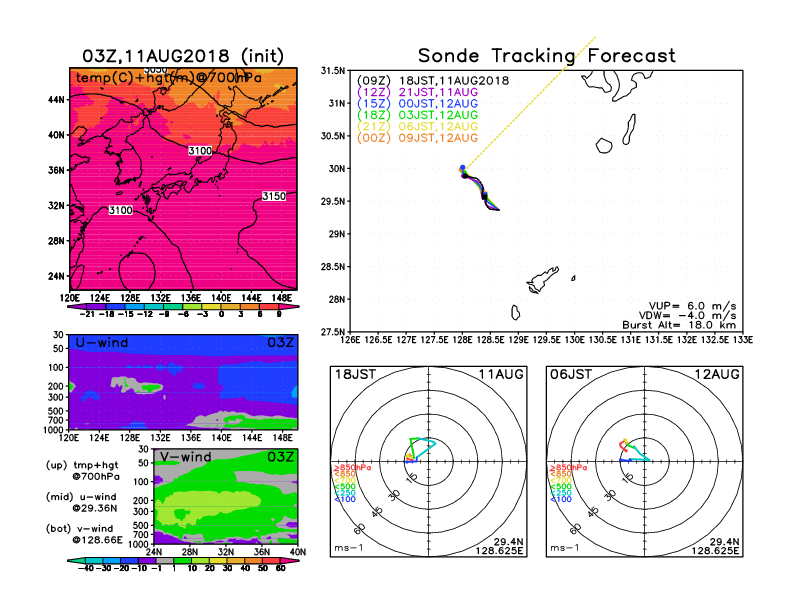Click the "Sonde Tracking Forecast" title

tap(547, 56)
